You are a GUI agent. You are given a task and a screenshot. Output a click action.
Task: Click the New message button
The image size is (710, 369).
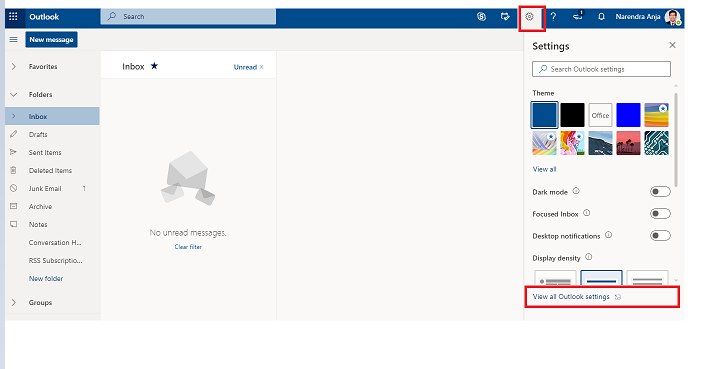(51, 39)
